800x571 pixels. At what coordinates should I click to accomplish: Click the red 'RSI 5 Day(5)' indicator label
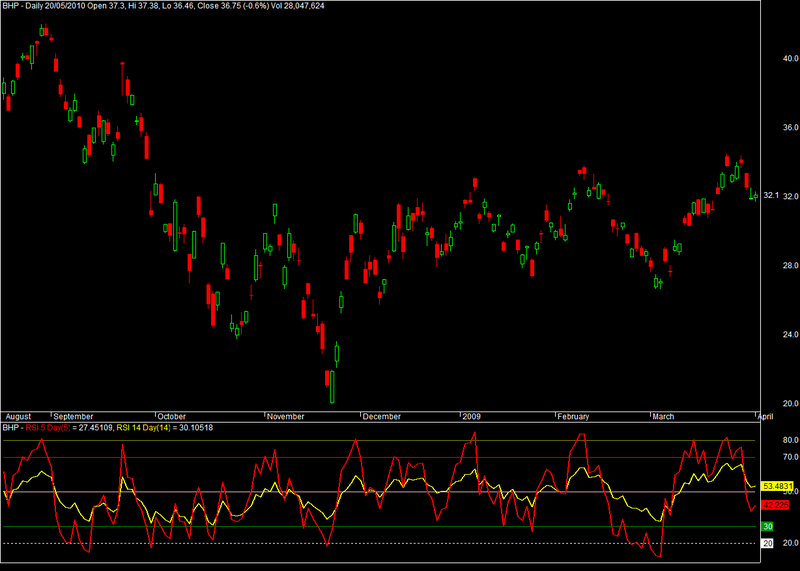click(48, 428)
